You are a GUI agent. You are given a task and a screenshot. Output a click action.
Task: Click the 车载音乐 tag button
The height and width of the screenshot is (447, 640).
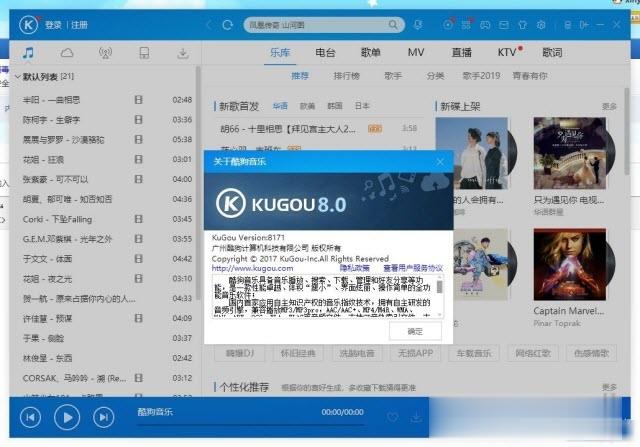pos(473,353)
